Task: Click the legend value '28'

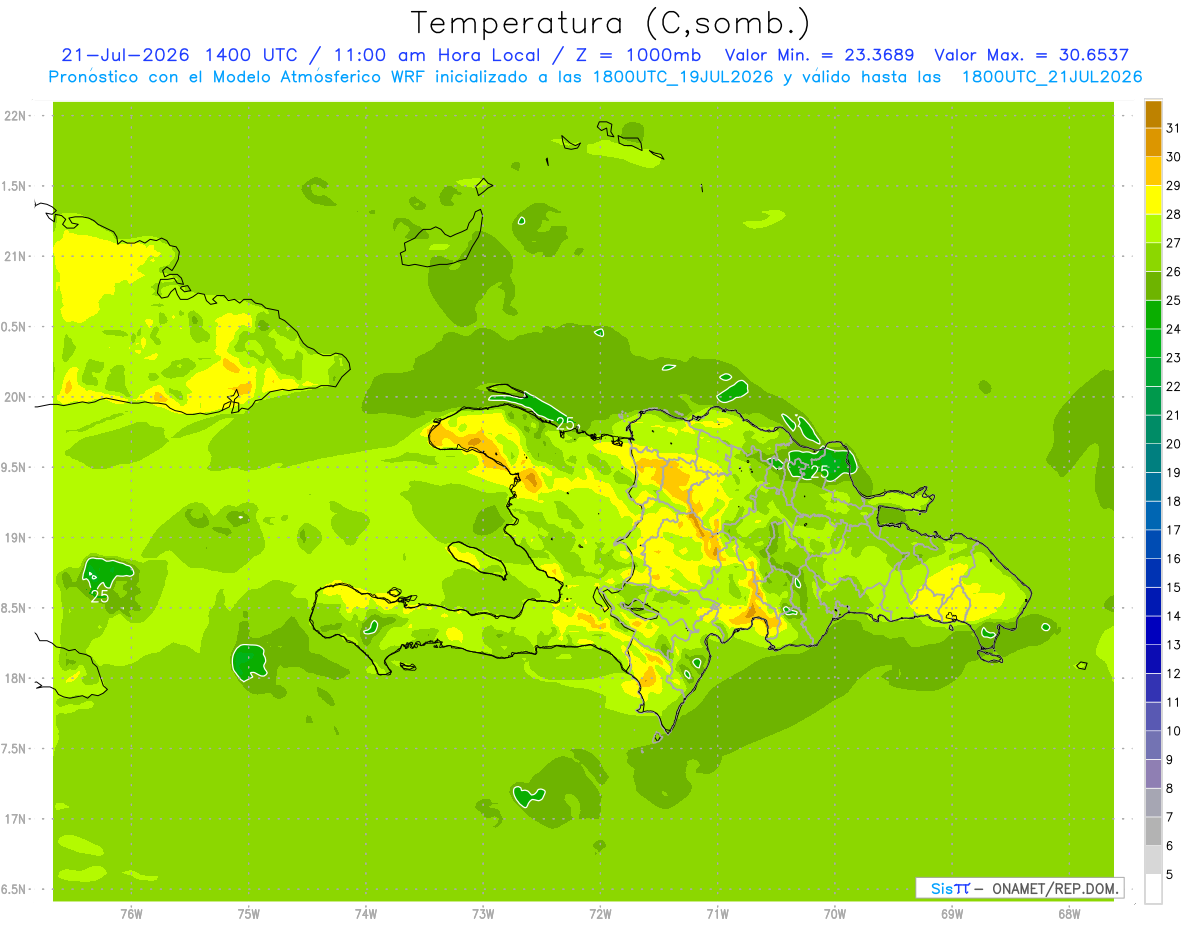Action: tap(1174, 214)
